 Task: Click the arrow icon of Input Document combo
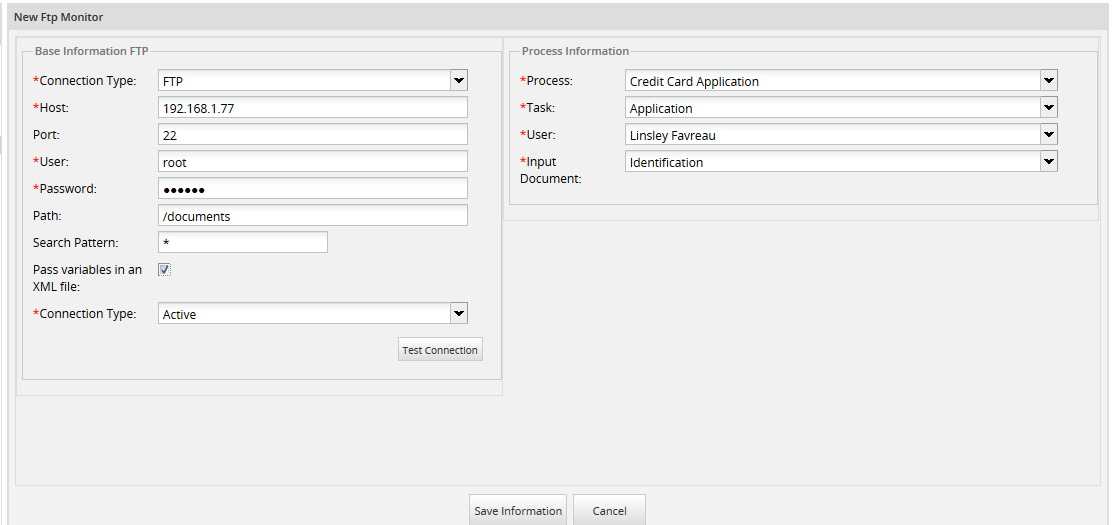(x=1048, y=162)
